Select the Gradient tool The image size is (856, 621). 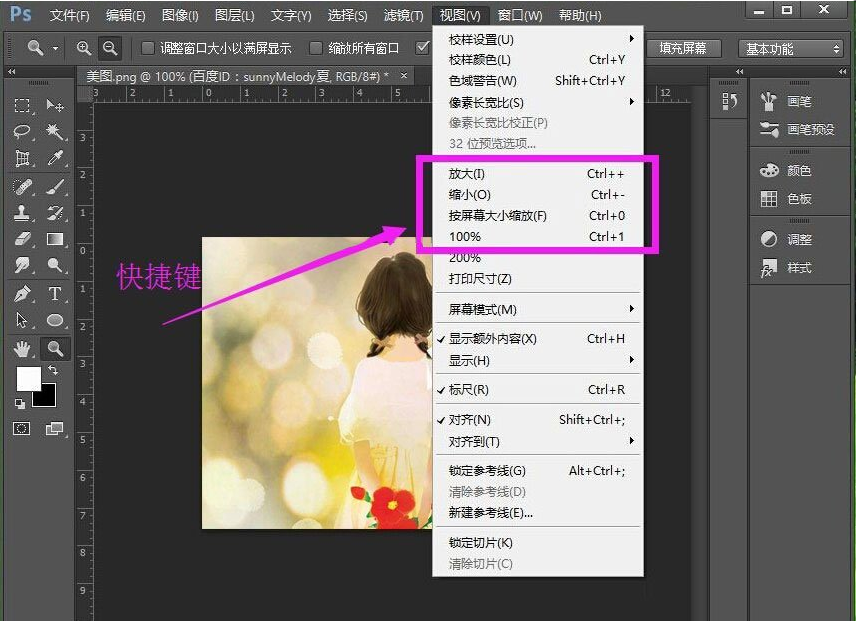pyautogui.click(x=55, y=239)
